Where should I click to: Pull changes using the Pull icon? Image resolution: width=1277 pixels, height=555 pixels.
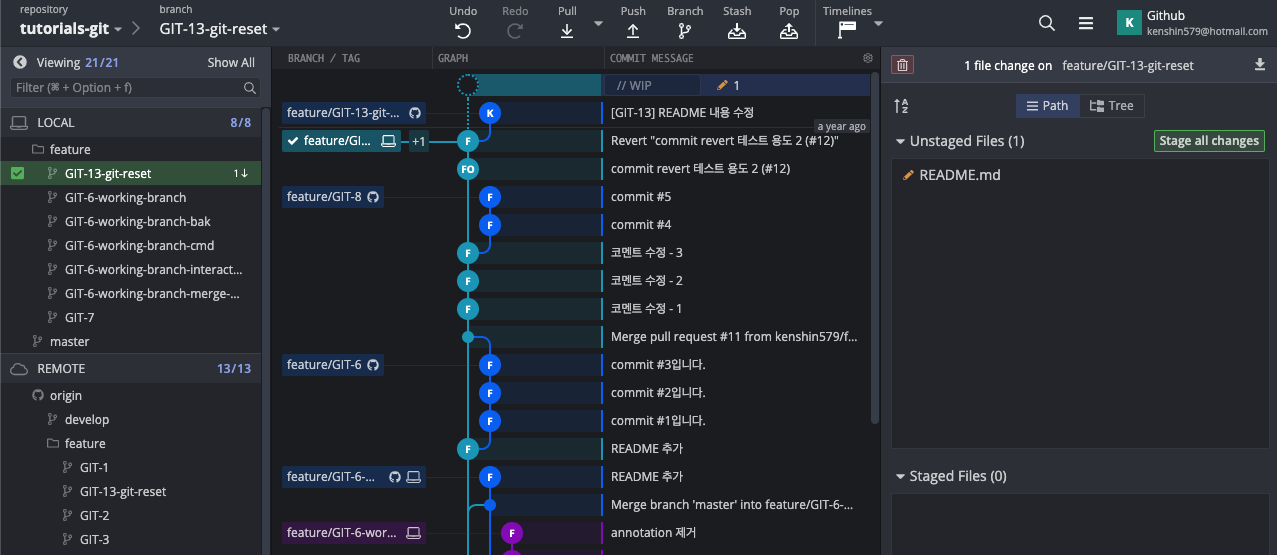click(x=567, y=30)
